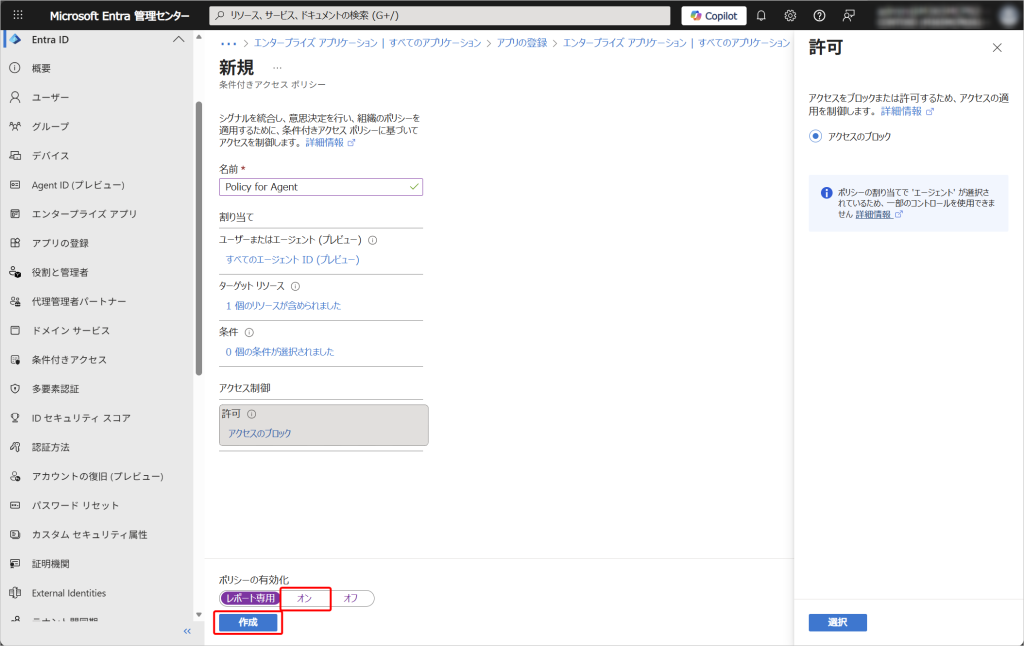
Task: Set policy state to レポート専用
Action: [x=249, y=598]
